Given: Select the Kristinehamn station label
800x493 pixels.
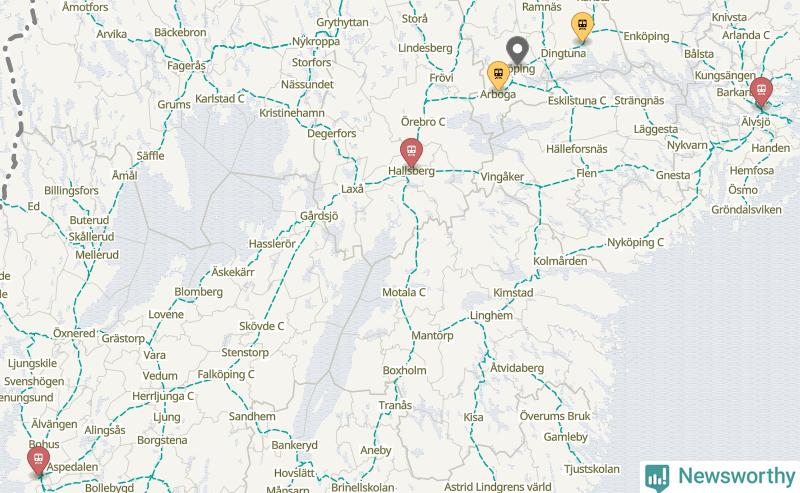Looking at the screenshot, I should coord(292,113).
